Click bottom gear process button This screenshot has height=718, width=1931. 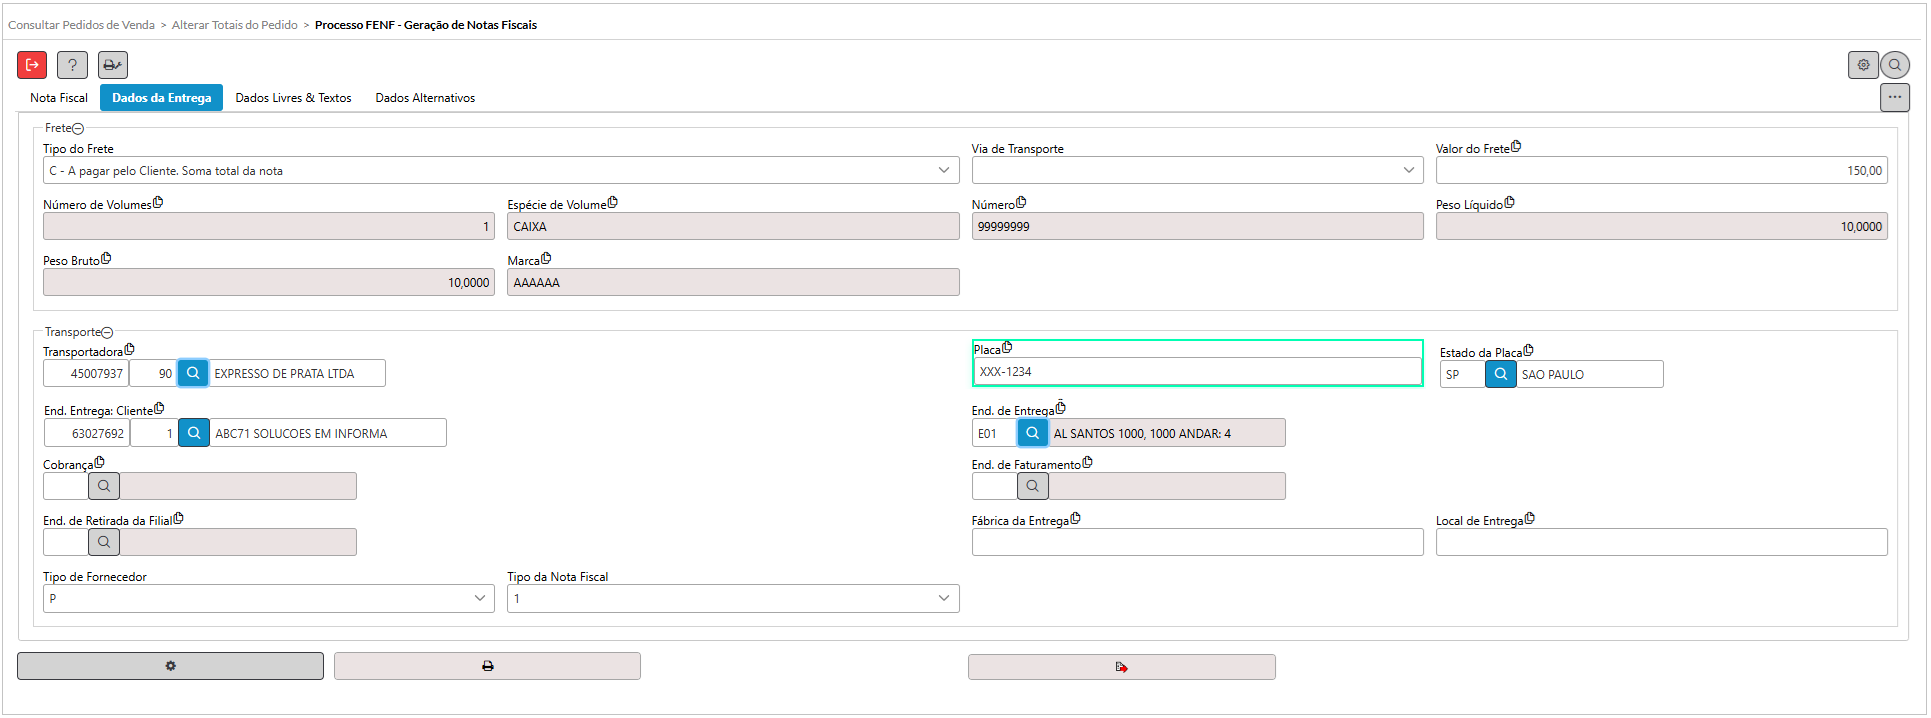coord(170,666)
